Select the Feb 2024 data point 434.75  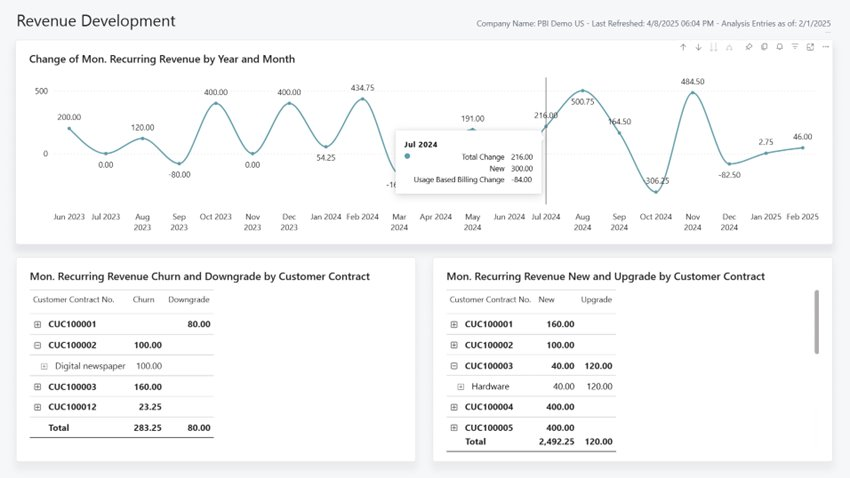tap(363, 99)
